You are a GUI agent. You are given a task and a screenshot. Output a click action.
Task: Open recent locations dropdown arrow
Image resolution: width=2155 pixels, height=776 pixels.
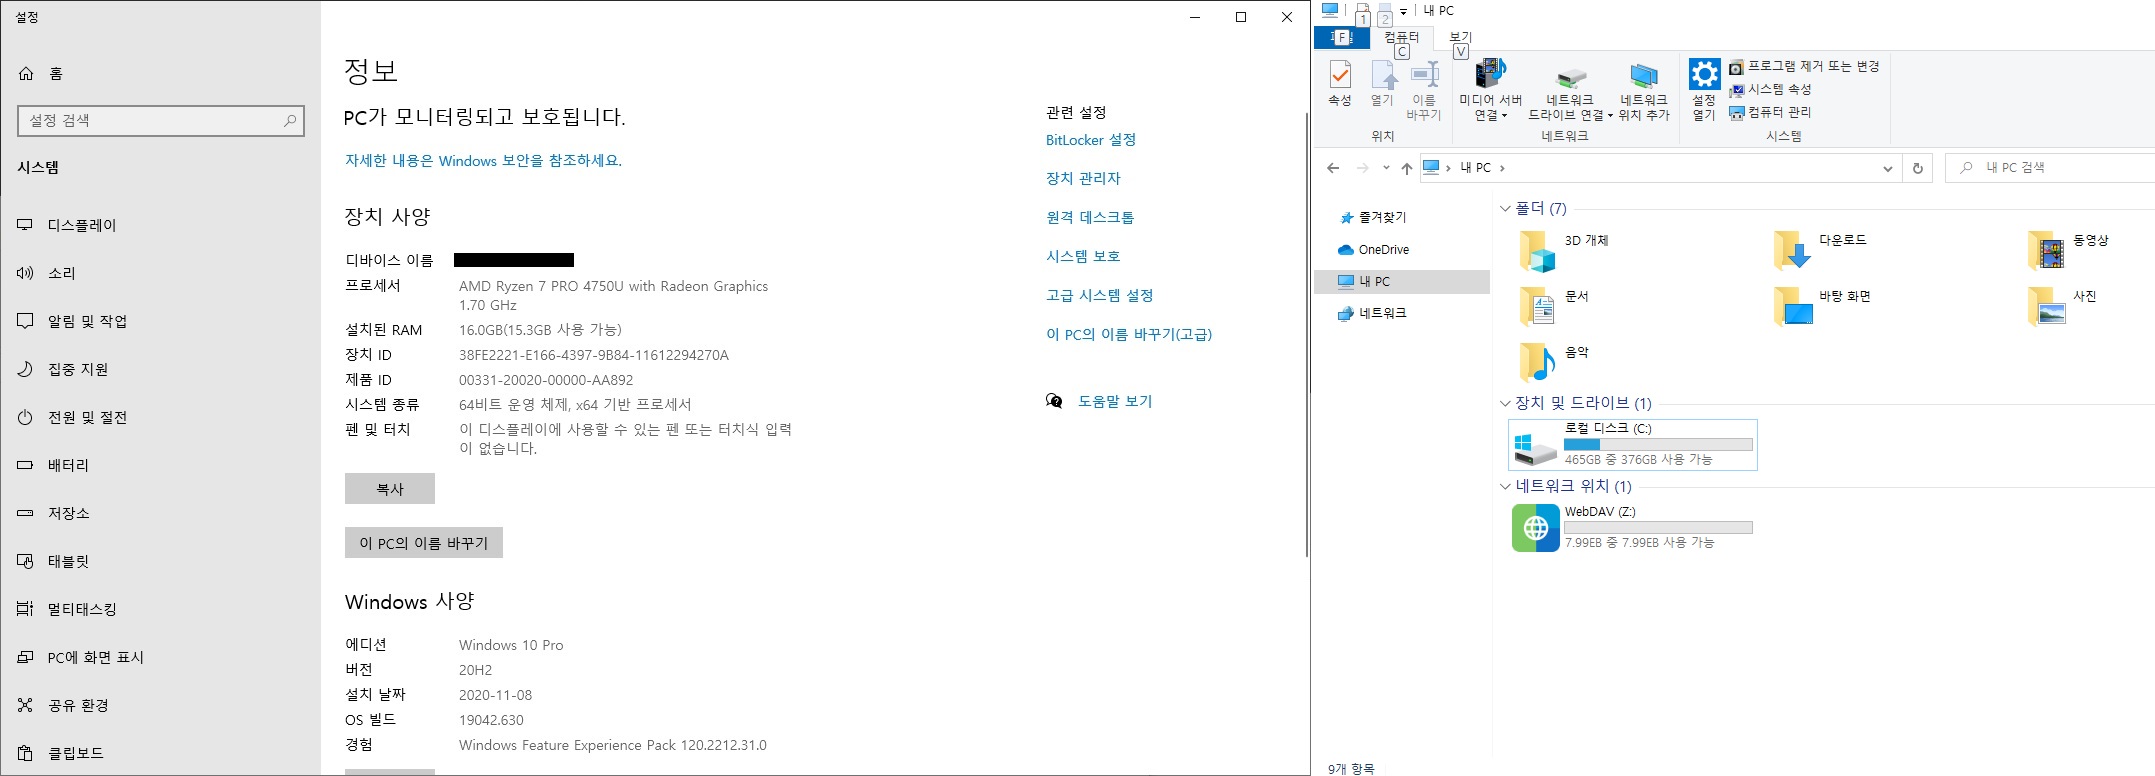[x=1386, y=168]
